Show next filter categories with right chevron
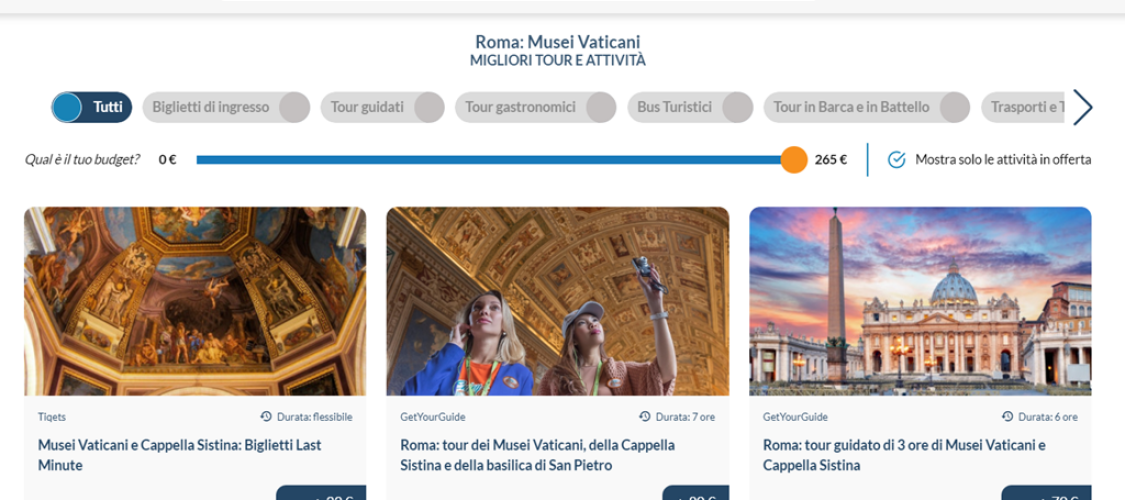The width and height of the screenshot is (1125, 500). pos(1082,107)
